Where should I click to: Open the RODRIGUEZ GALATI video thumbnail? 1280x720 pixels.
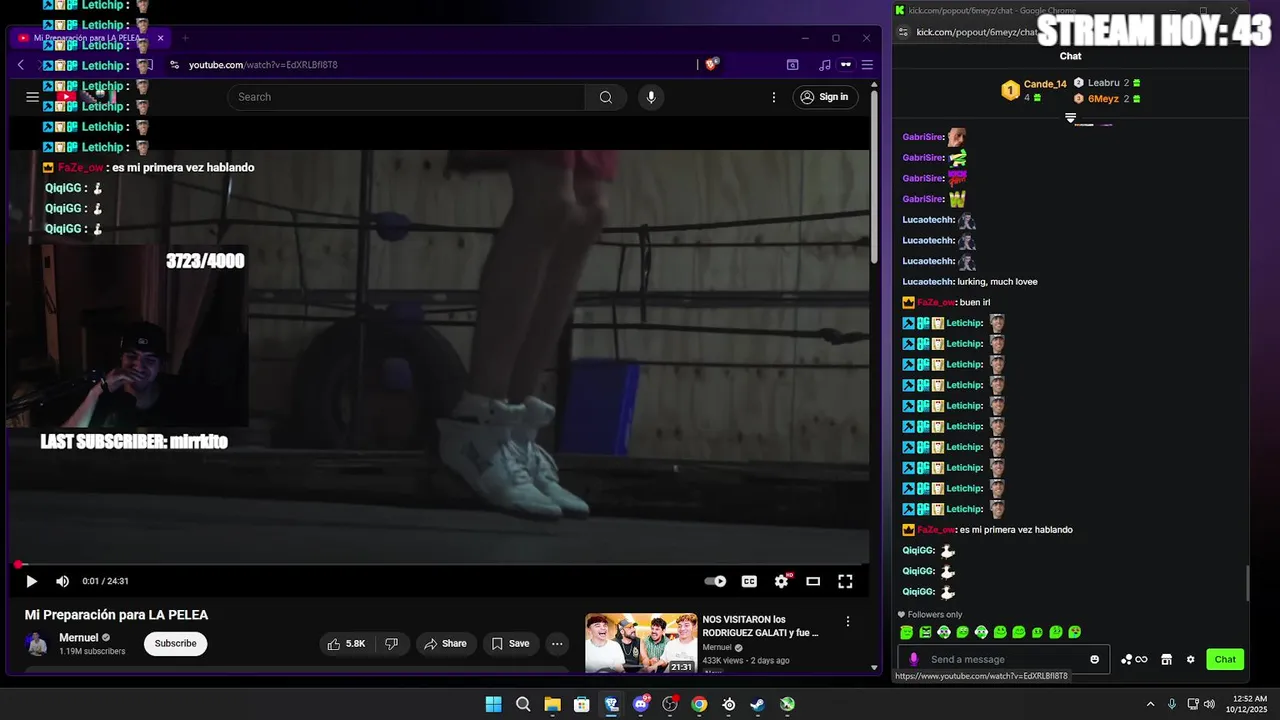pos(641,643)
